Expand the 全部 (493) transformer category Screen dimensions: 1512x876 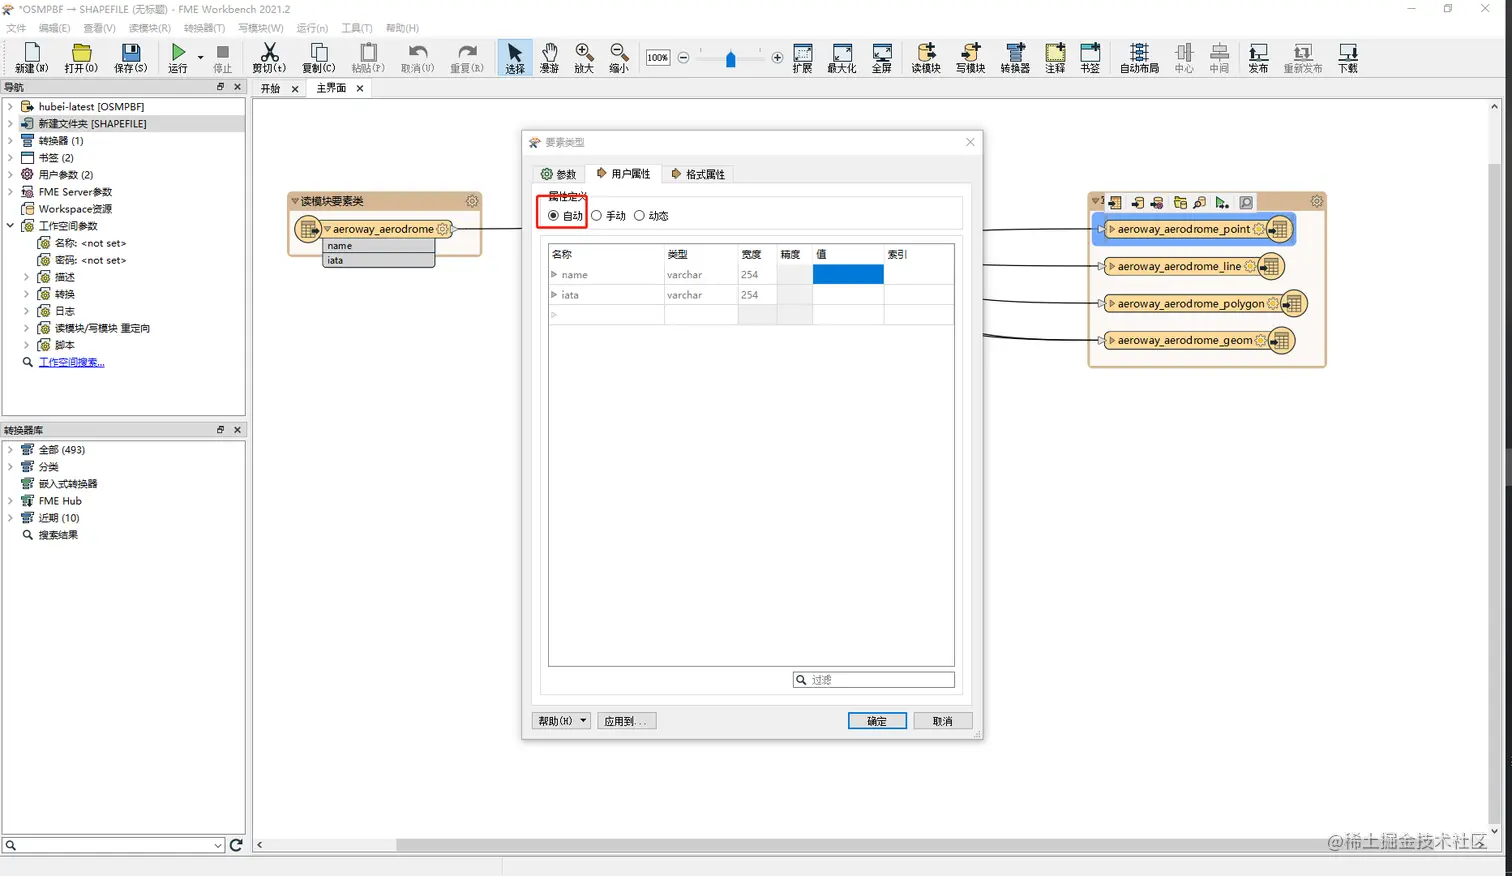(x=11, y=450)
